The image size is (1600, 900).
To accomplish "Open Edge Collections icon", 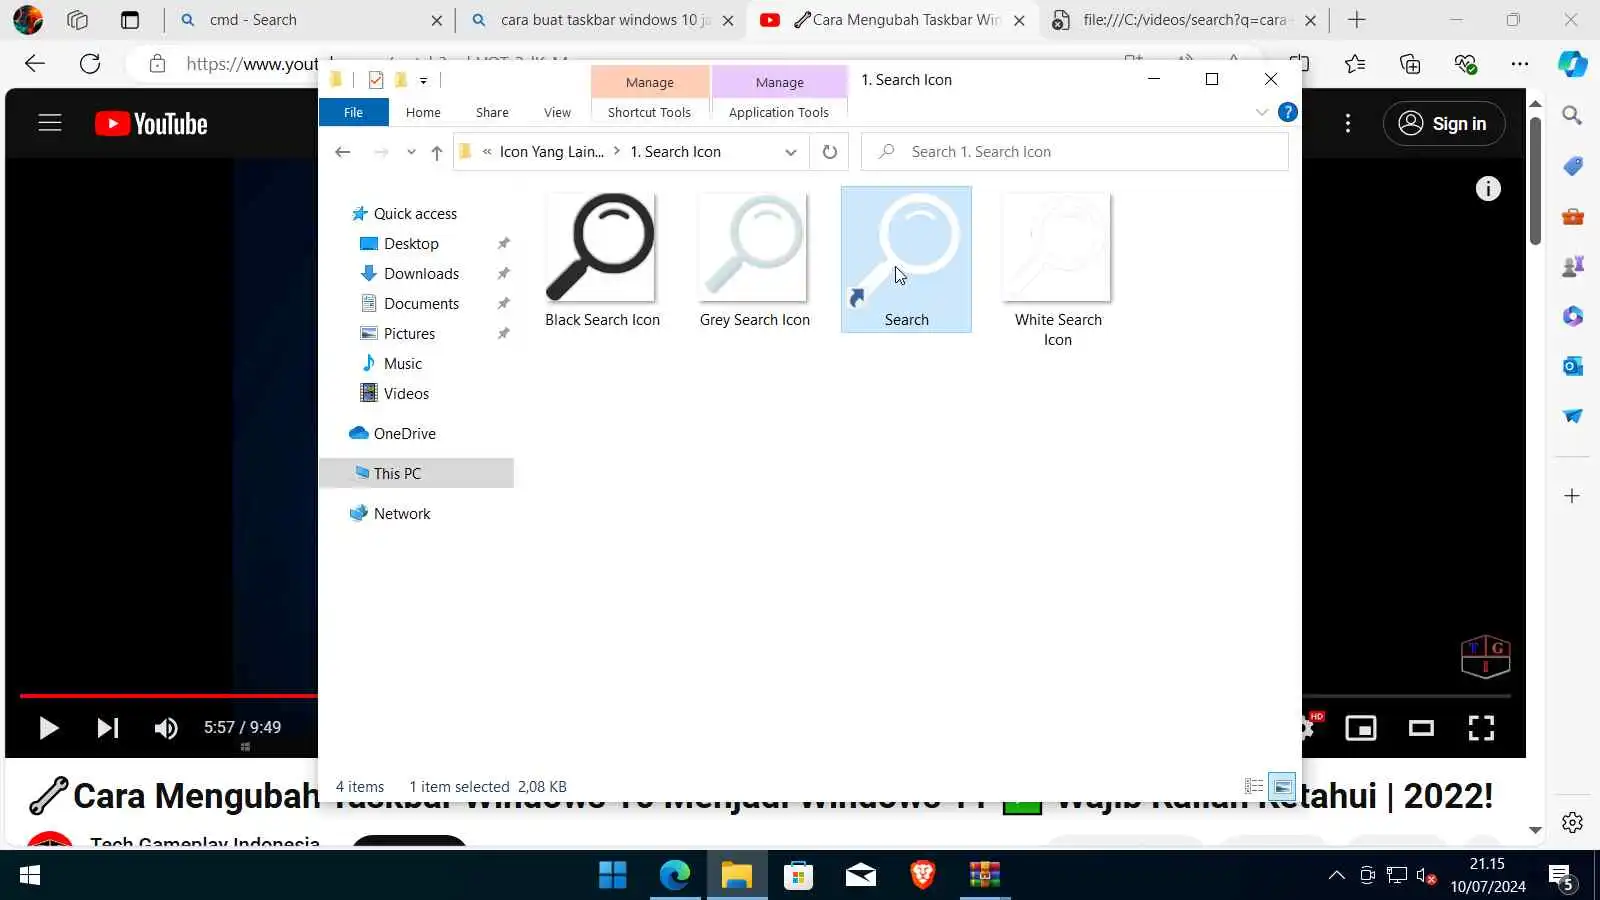I will click(x=1410, y=64).
